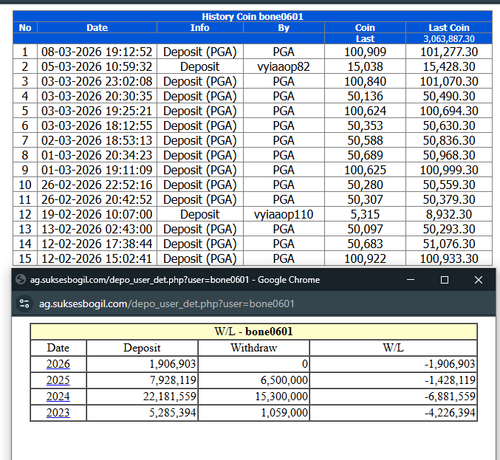Open the 2023 year link
Screen dimensions: 500x460
(58, 413)
